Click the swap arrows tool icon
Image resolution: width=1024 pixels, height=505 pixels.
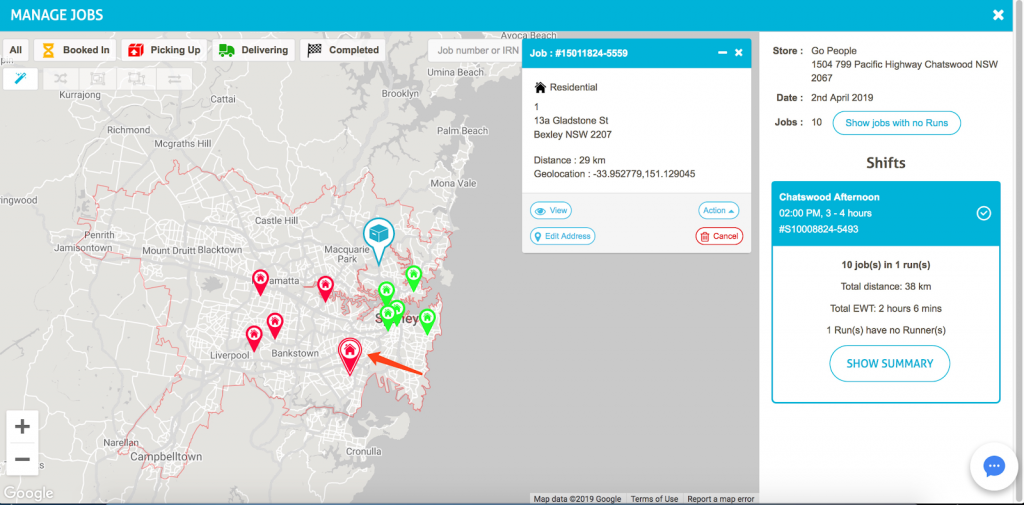(174, 79)
